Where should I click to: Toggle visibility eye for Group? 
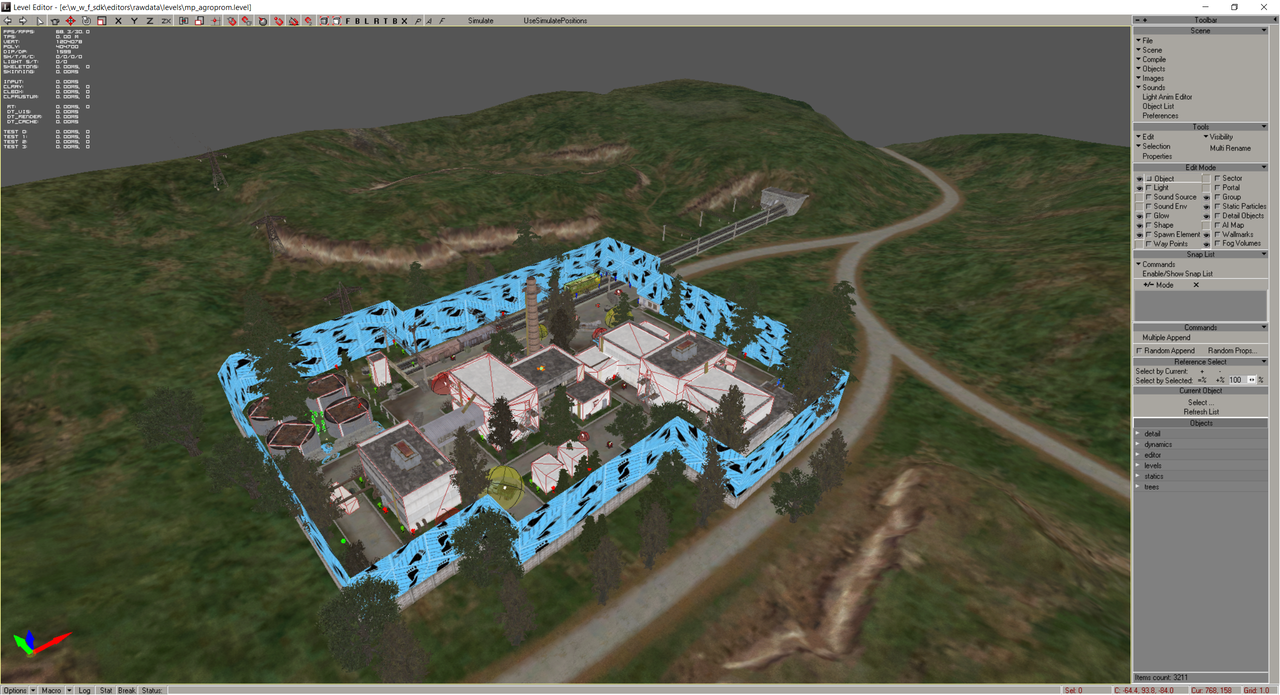click(1207, 197)
